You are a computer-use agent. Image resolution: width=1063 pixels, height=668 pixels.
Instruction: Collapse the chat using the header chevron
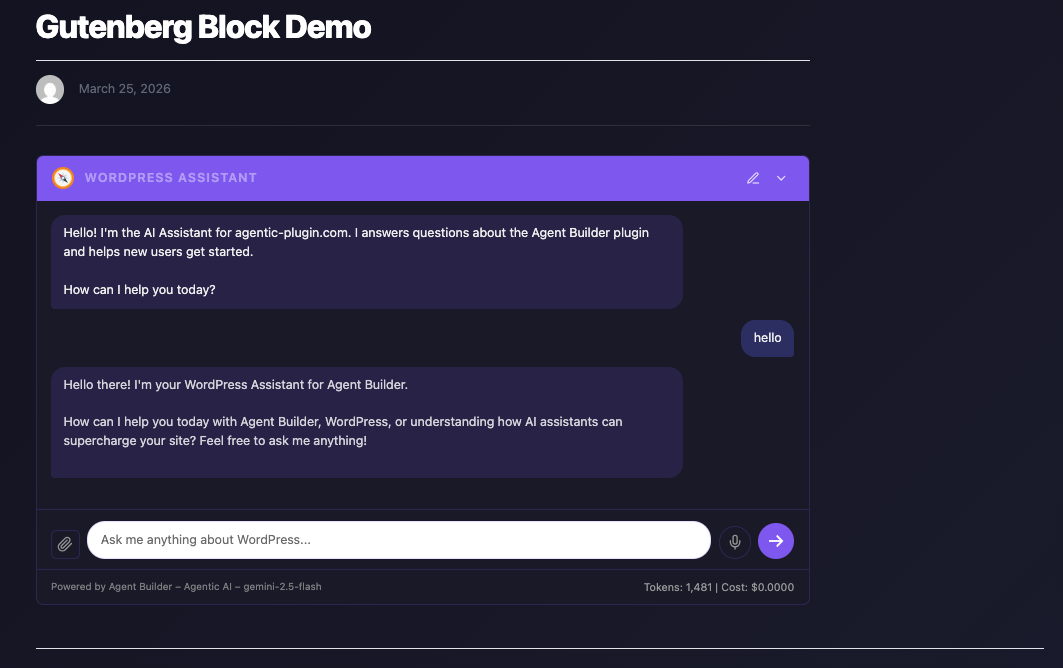pyautogui.click(x=781, y=178)
